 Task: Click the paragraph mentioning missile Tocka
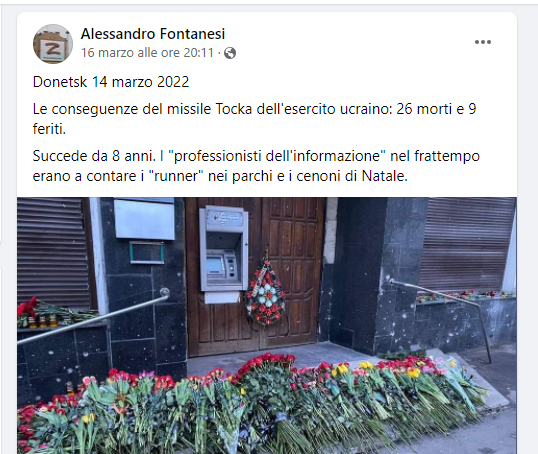255,119
